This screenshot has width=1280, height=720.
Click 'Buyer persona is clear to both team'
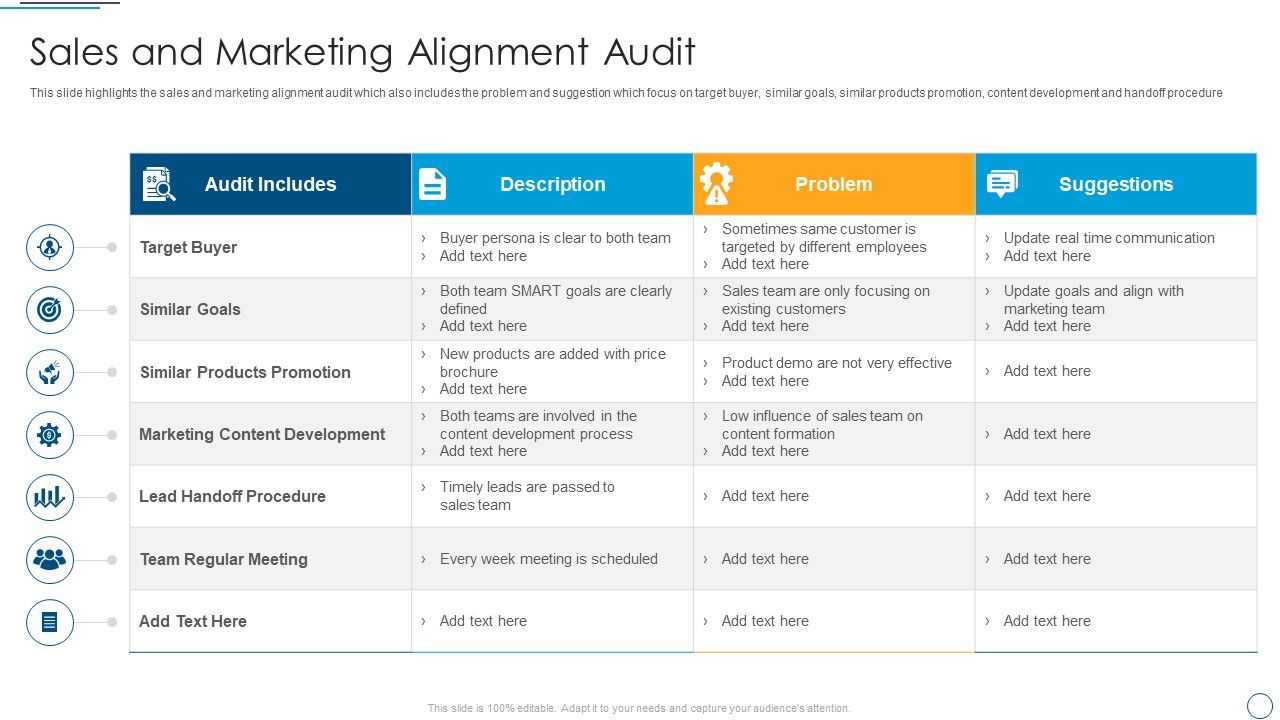(x=555, y=238)
